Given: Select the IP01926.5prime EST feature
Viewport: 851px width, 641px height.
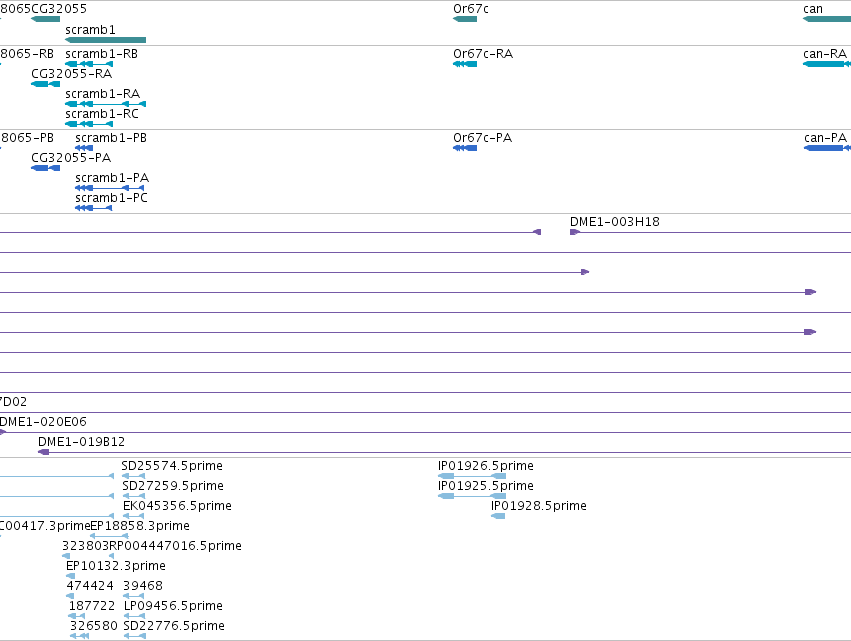Looking at the screenshot, I should 472,476.
